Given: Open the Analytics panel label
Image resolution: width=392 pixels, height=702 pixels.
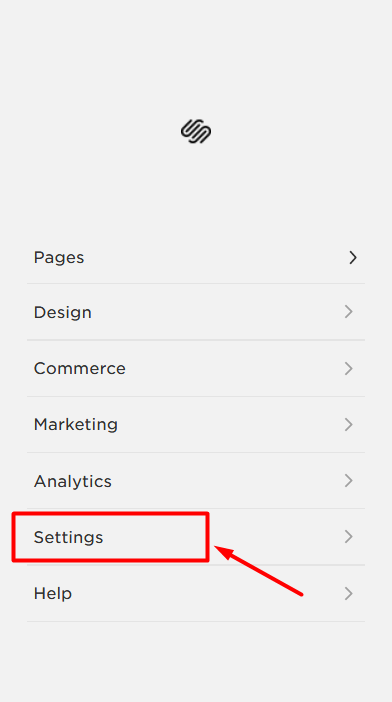Looking at the screenshot, I should pyautogui.click(x=72, y=481).
